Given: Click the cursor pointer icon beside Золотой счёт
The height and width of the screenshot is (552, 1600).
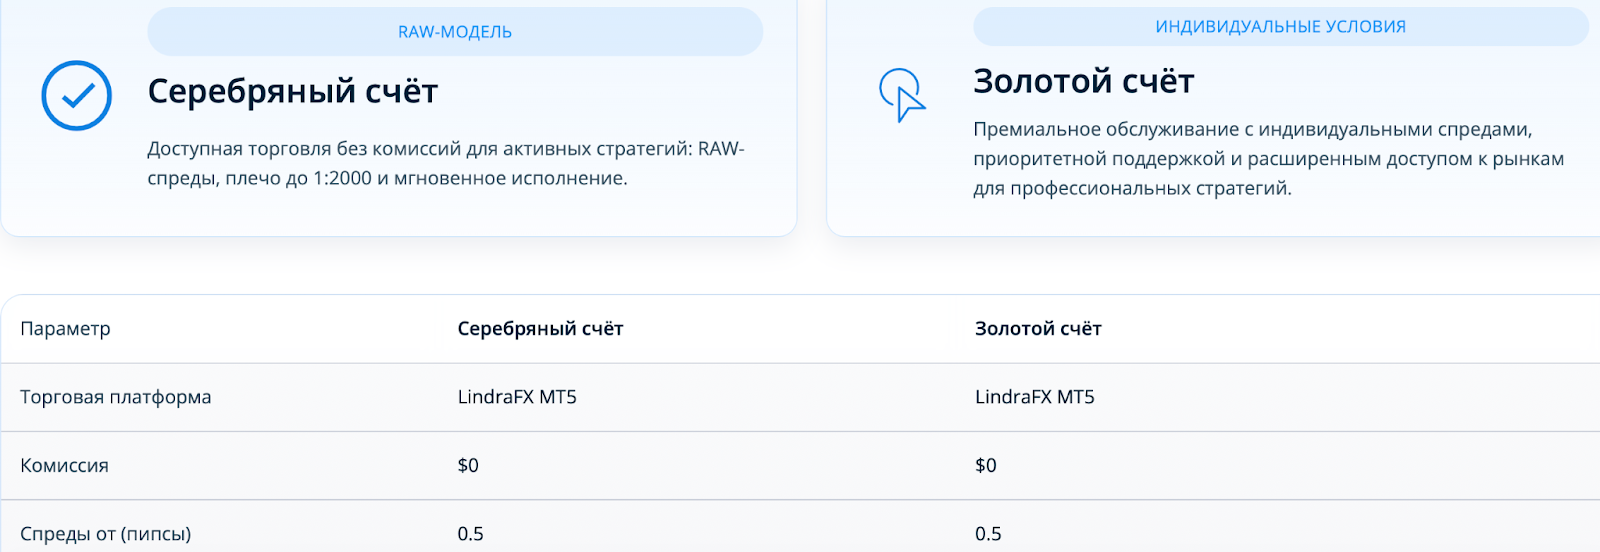Looking at the screenshot, I should [902, 96].
